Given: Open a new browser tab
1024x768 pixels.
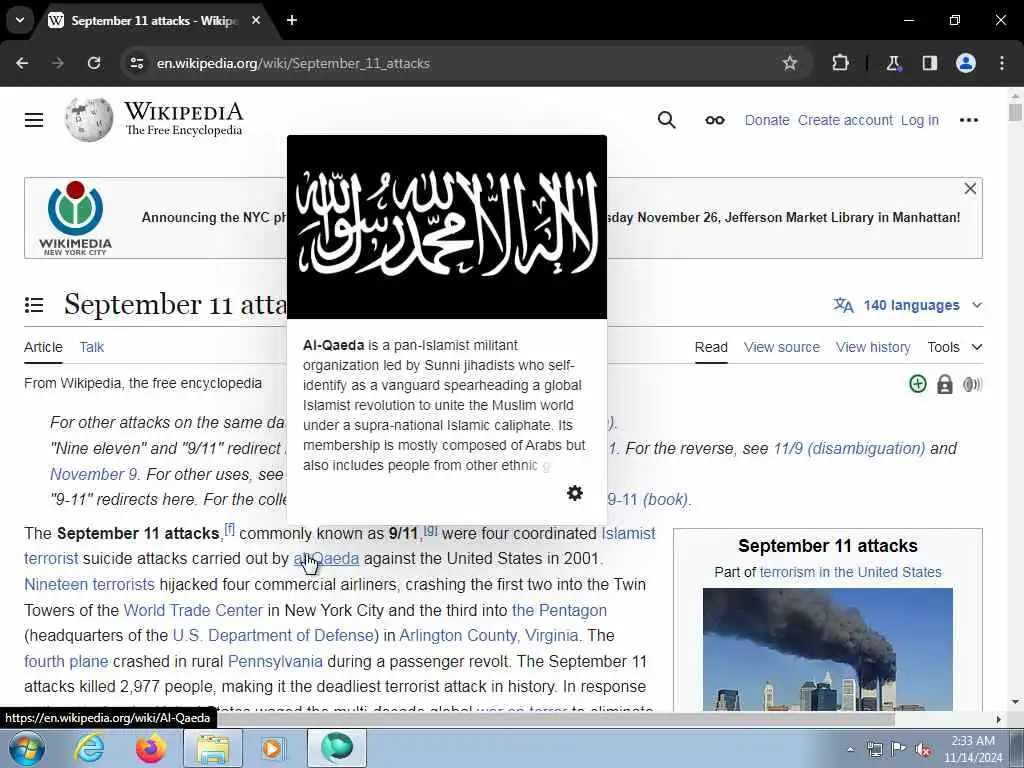Looking at the screenshot, I should 292,20.
